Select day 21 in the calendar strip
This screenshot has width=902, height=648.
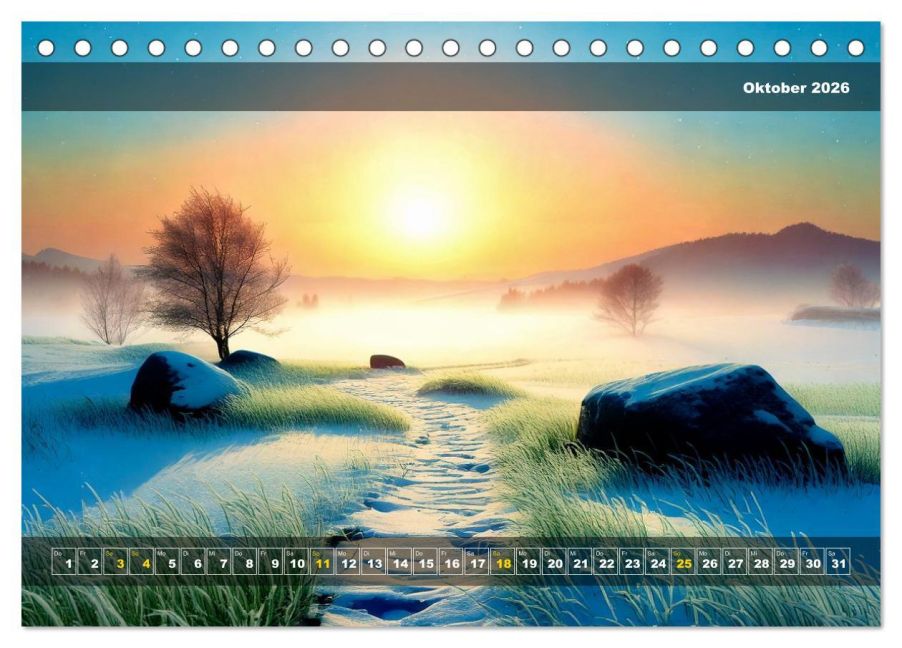point(580,561)
